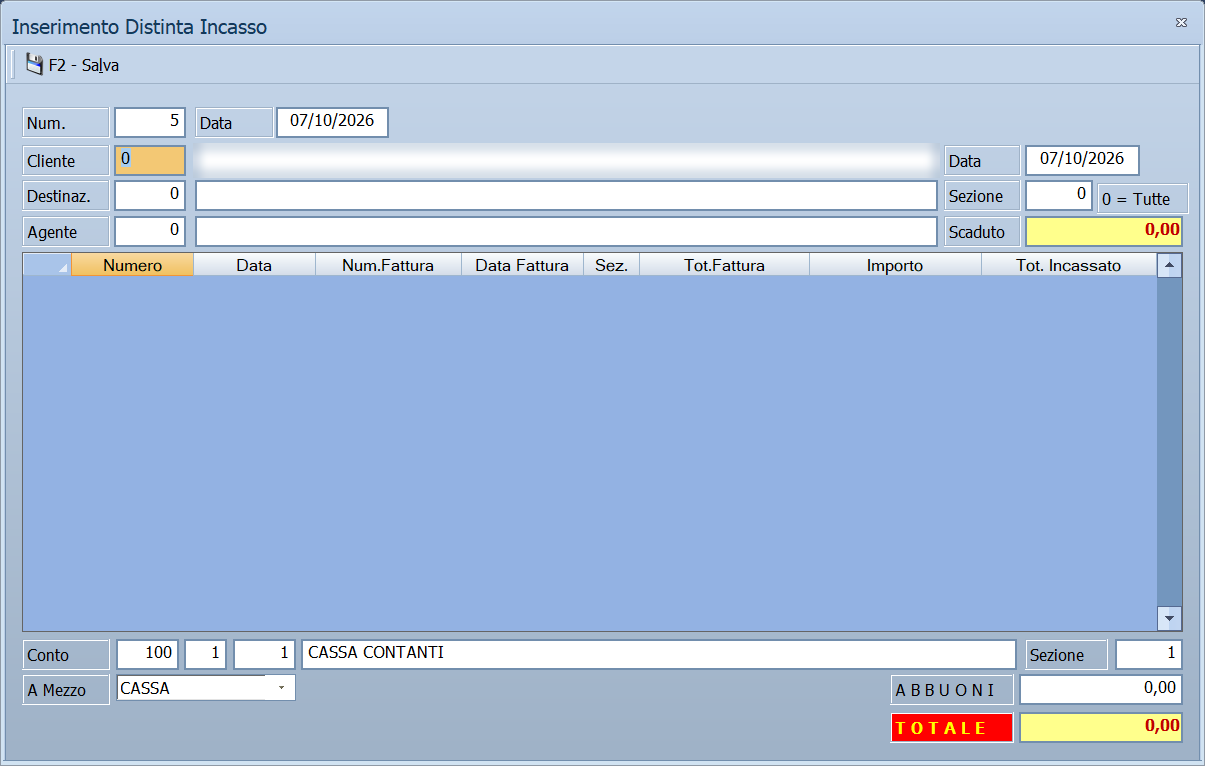Click the Destinaz. code field
Viewport: 1205px width, 766px height.
[150, 195]
